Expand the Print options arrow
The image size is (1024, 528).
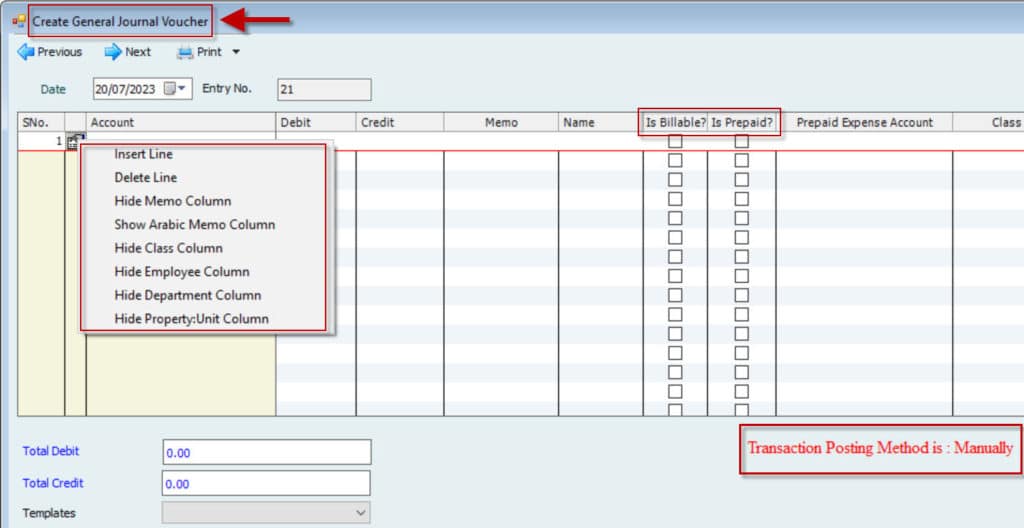coord(236,52)
